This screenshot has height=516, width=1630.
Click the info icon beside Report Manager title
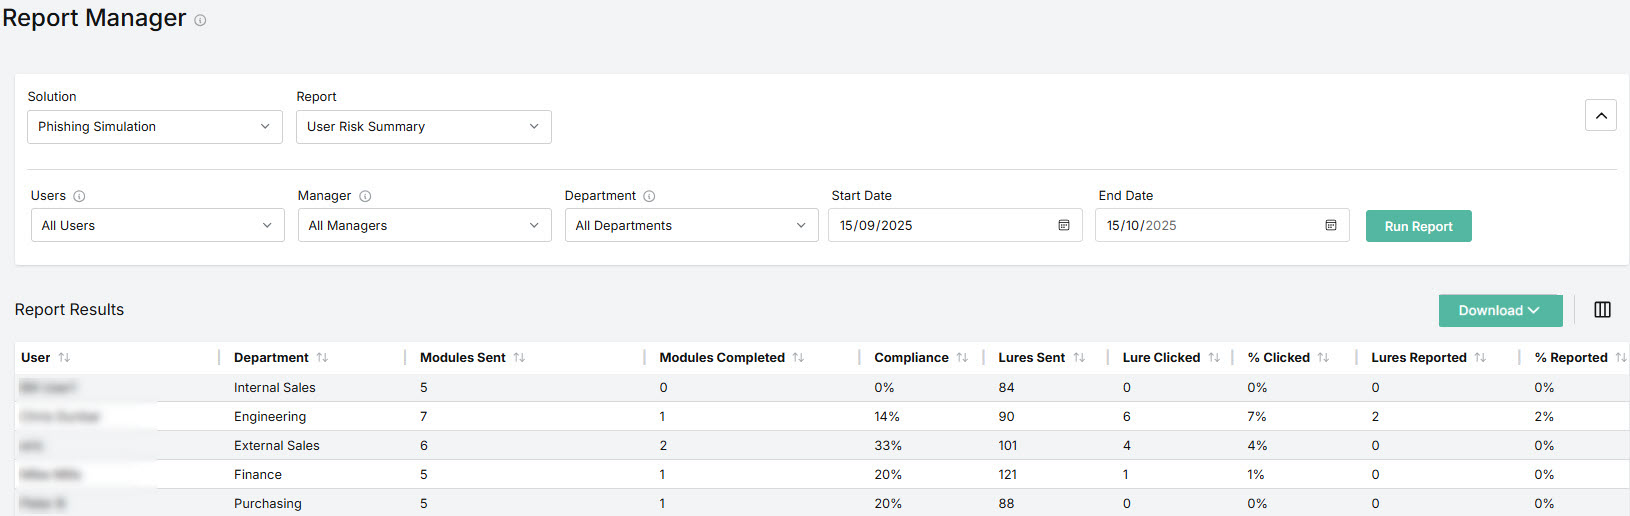tap(200, 20)
